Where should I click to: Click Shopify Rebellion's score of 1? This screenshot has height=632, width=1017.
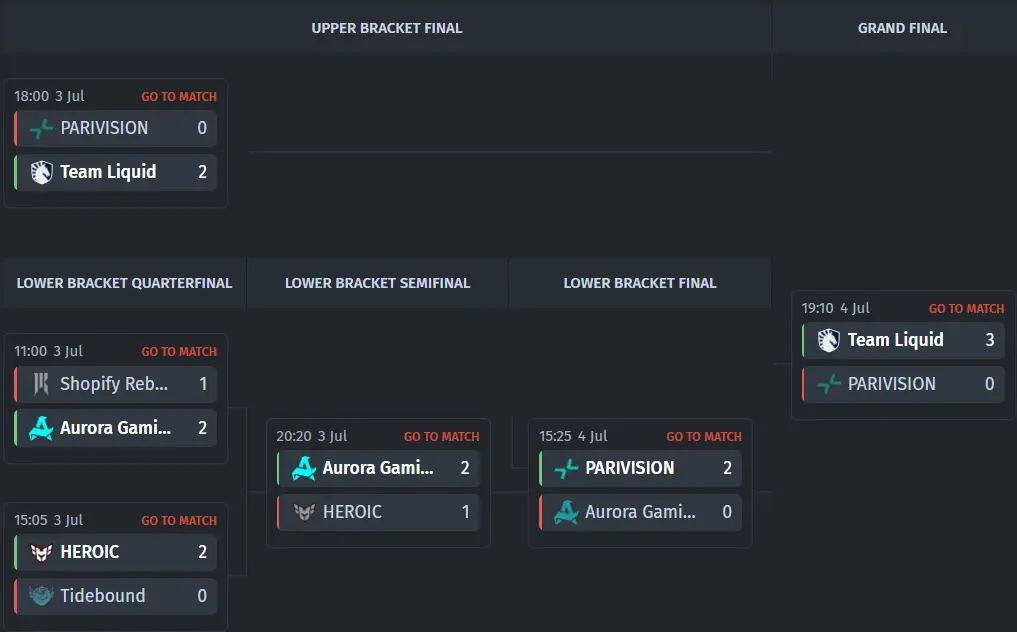tap(203, 384)
